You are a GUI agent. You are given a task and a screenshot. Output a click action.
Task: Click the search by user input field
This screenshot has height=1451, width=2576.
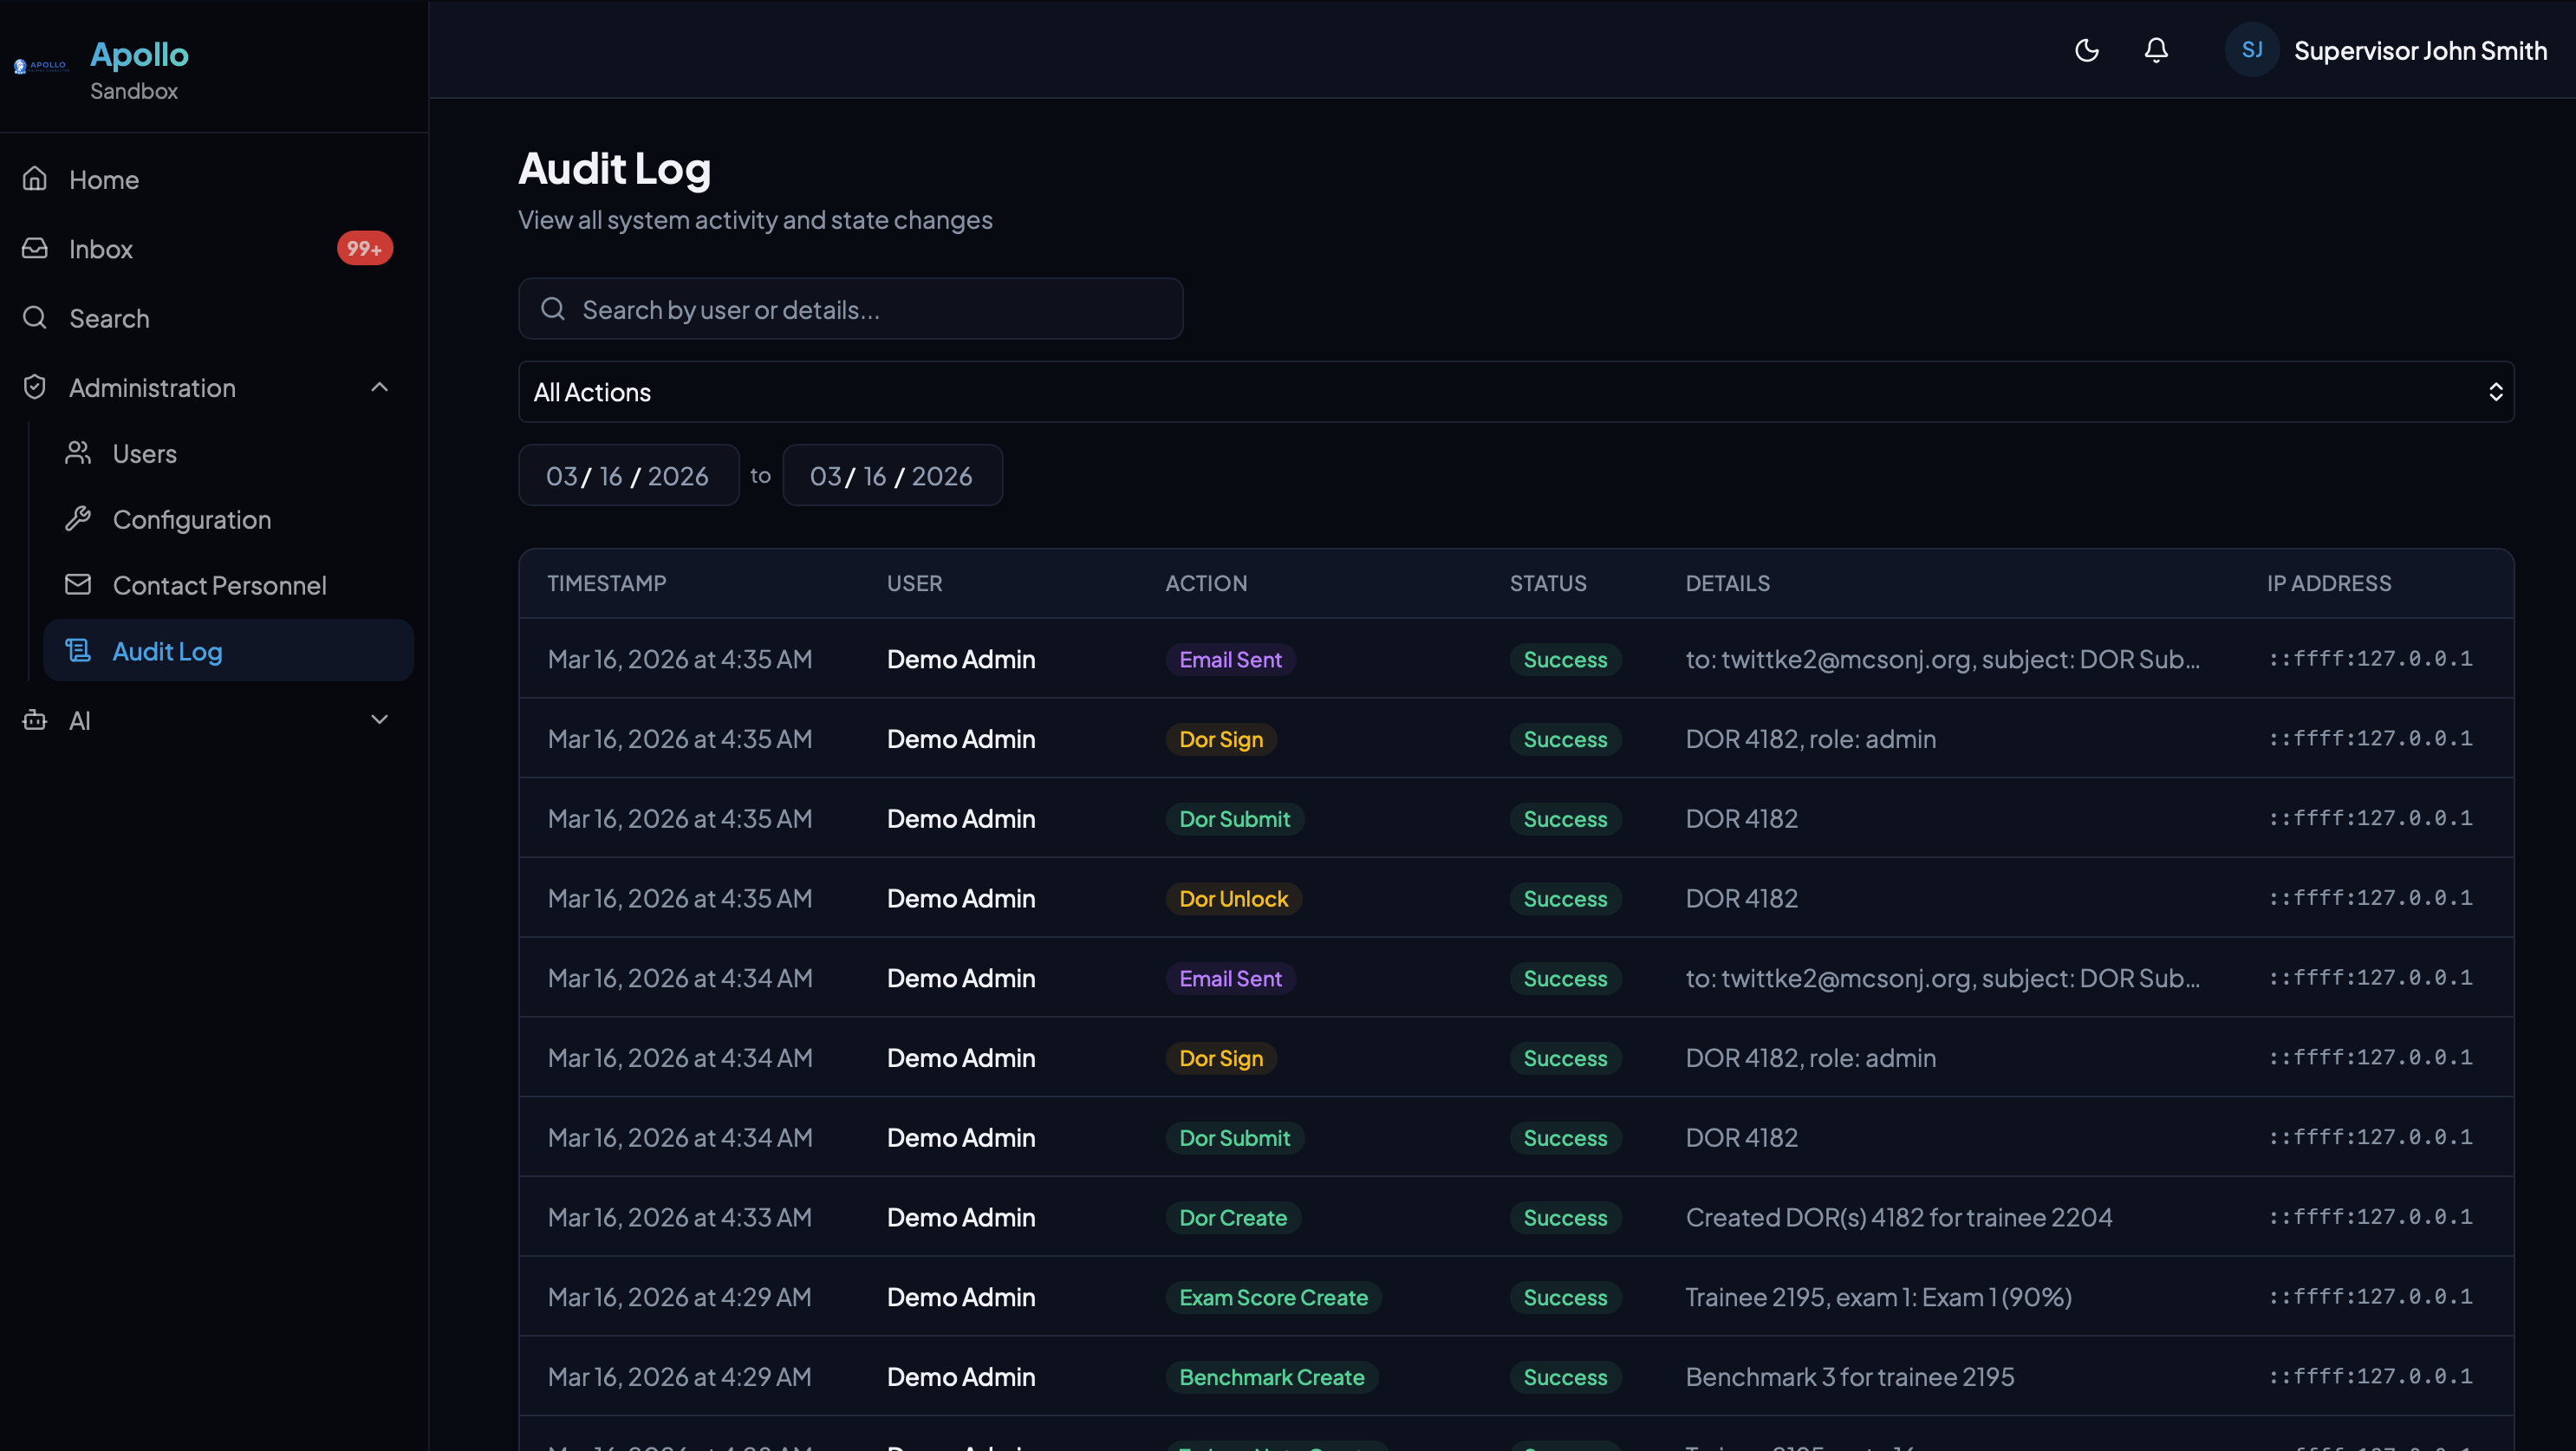click(x=850, y=309)
